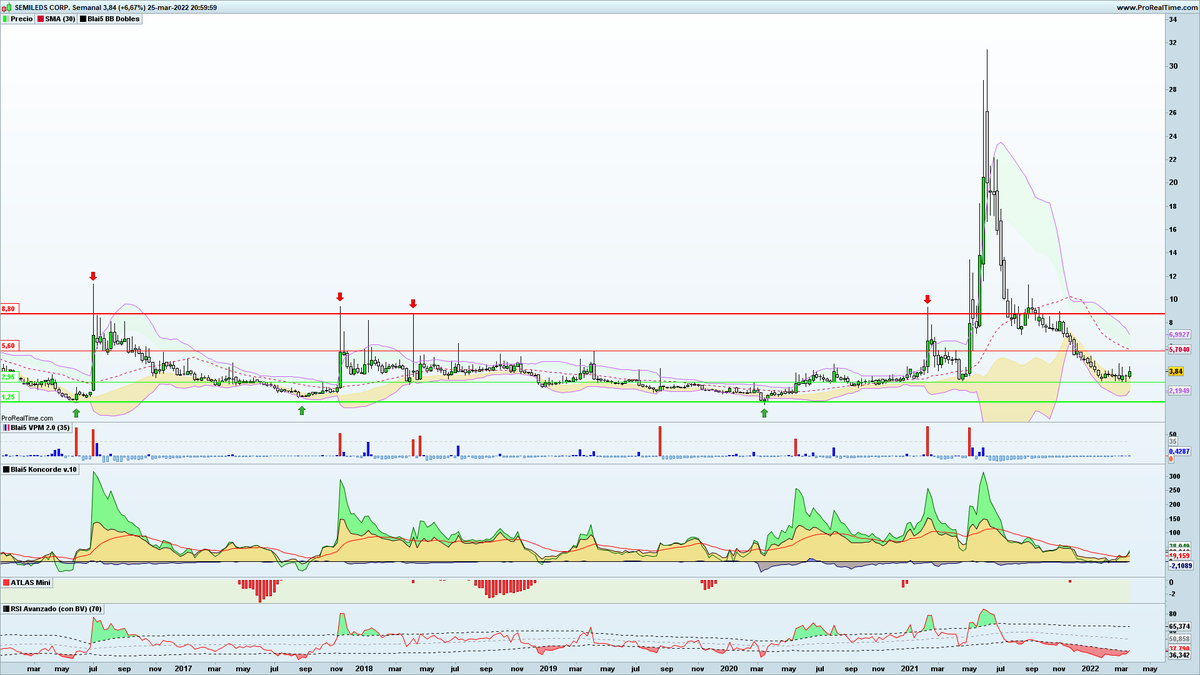
Task: Open the ATLAS Mini panel label
Action: pyautogui.click(x=27, y=582)
